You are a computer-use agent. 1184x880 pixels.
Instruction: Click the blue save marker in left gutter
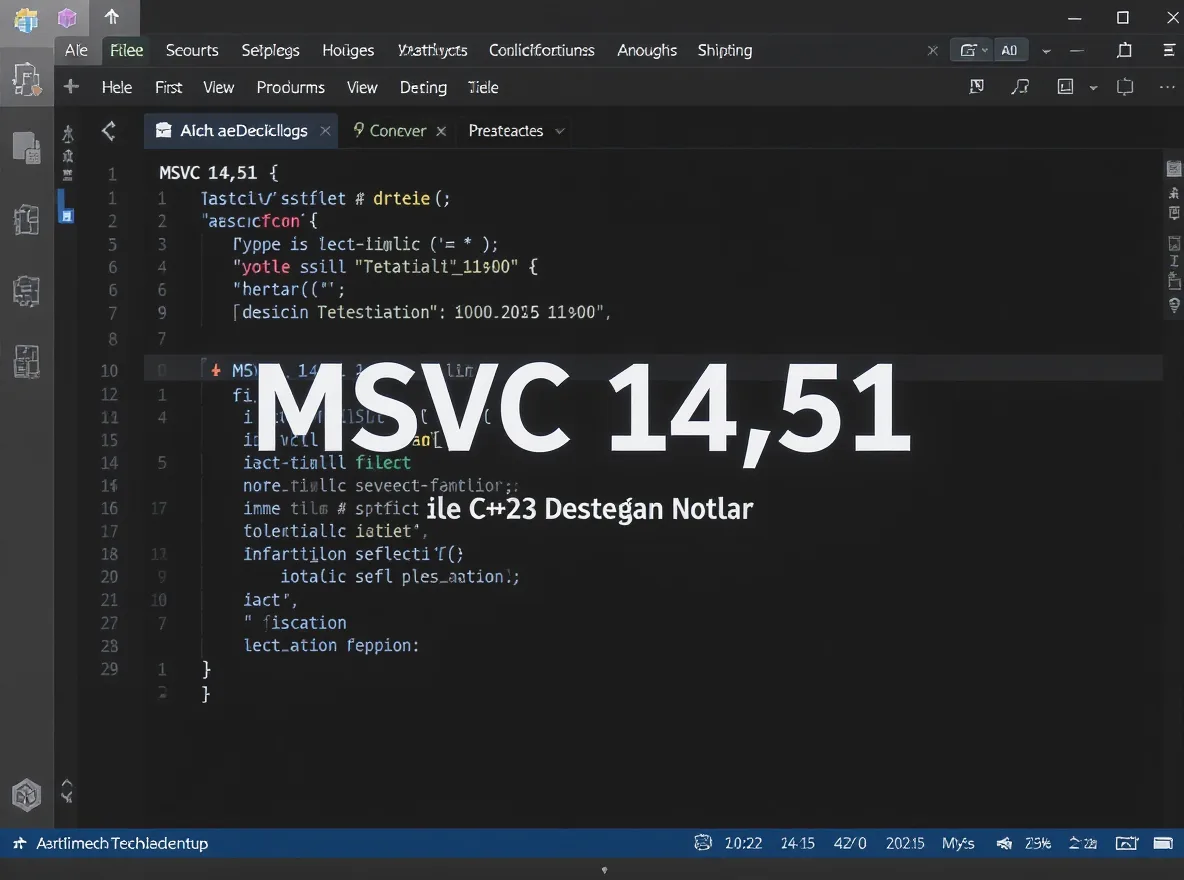(x=67, y=215)
